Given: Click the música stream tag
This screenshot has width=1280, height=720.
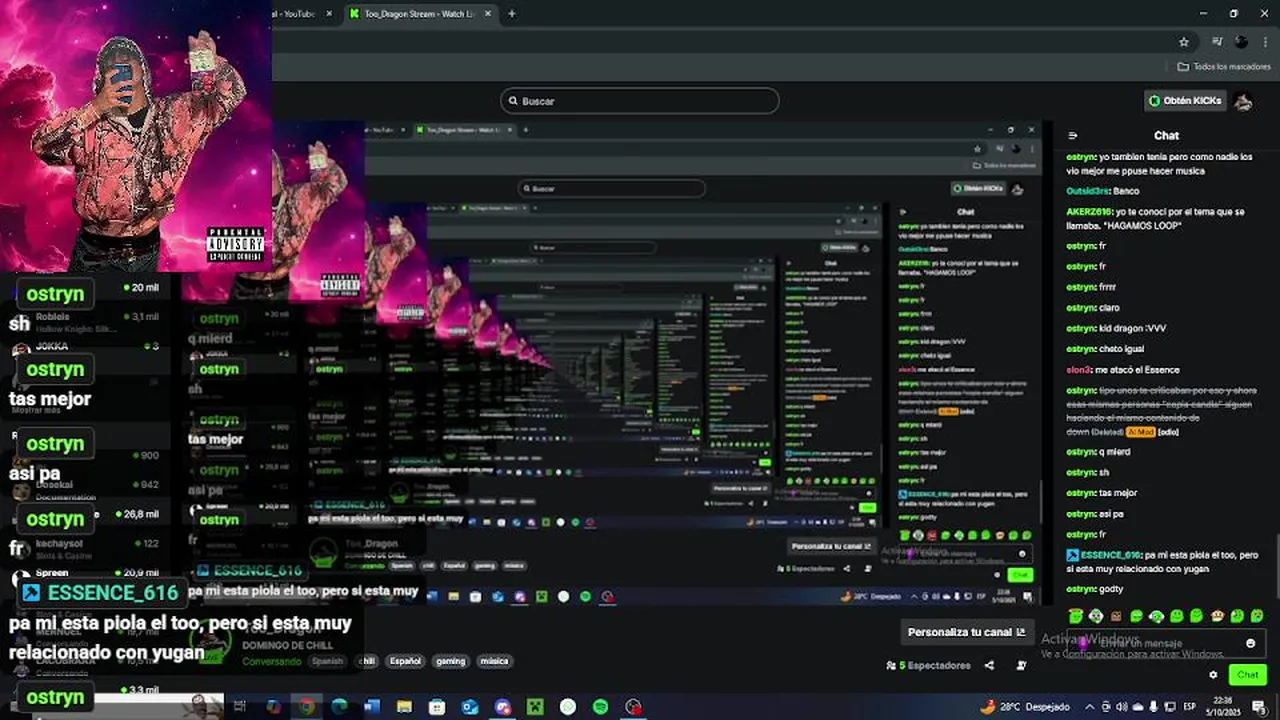Looking at the screenshot, I should pos(494,661).
